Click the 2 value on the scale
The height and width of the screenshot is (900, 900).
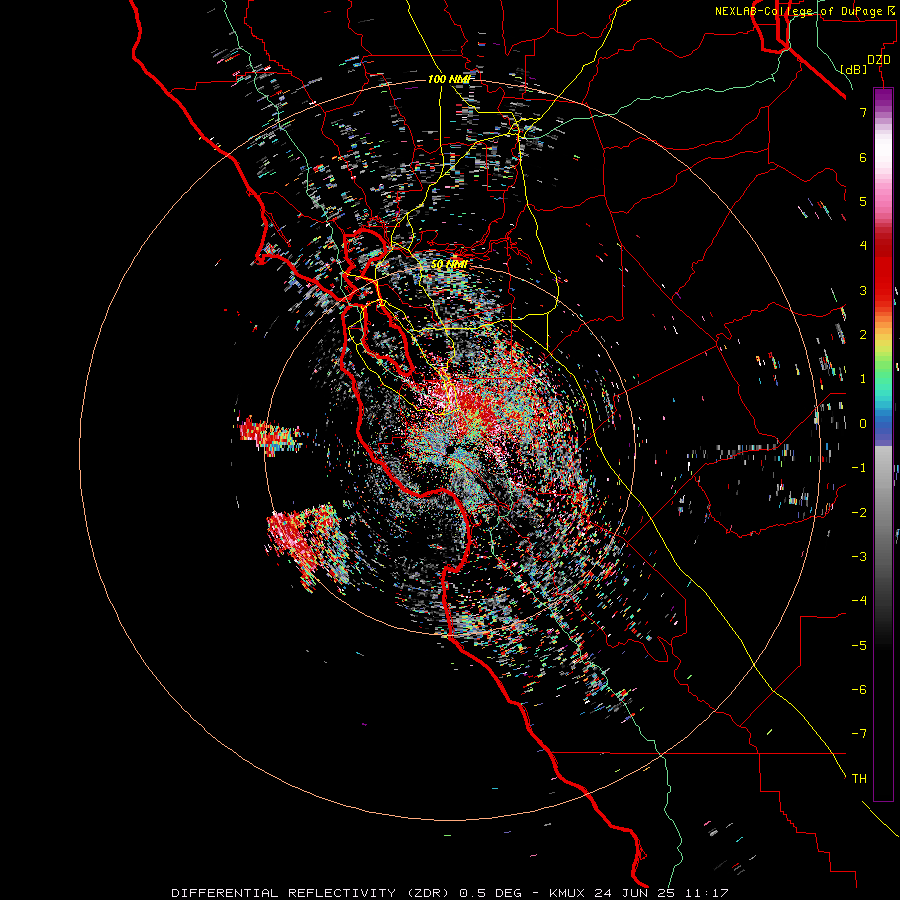point(863,335)
